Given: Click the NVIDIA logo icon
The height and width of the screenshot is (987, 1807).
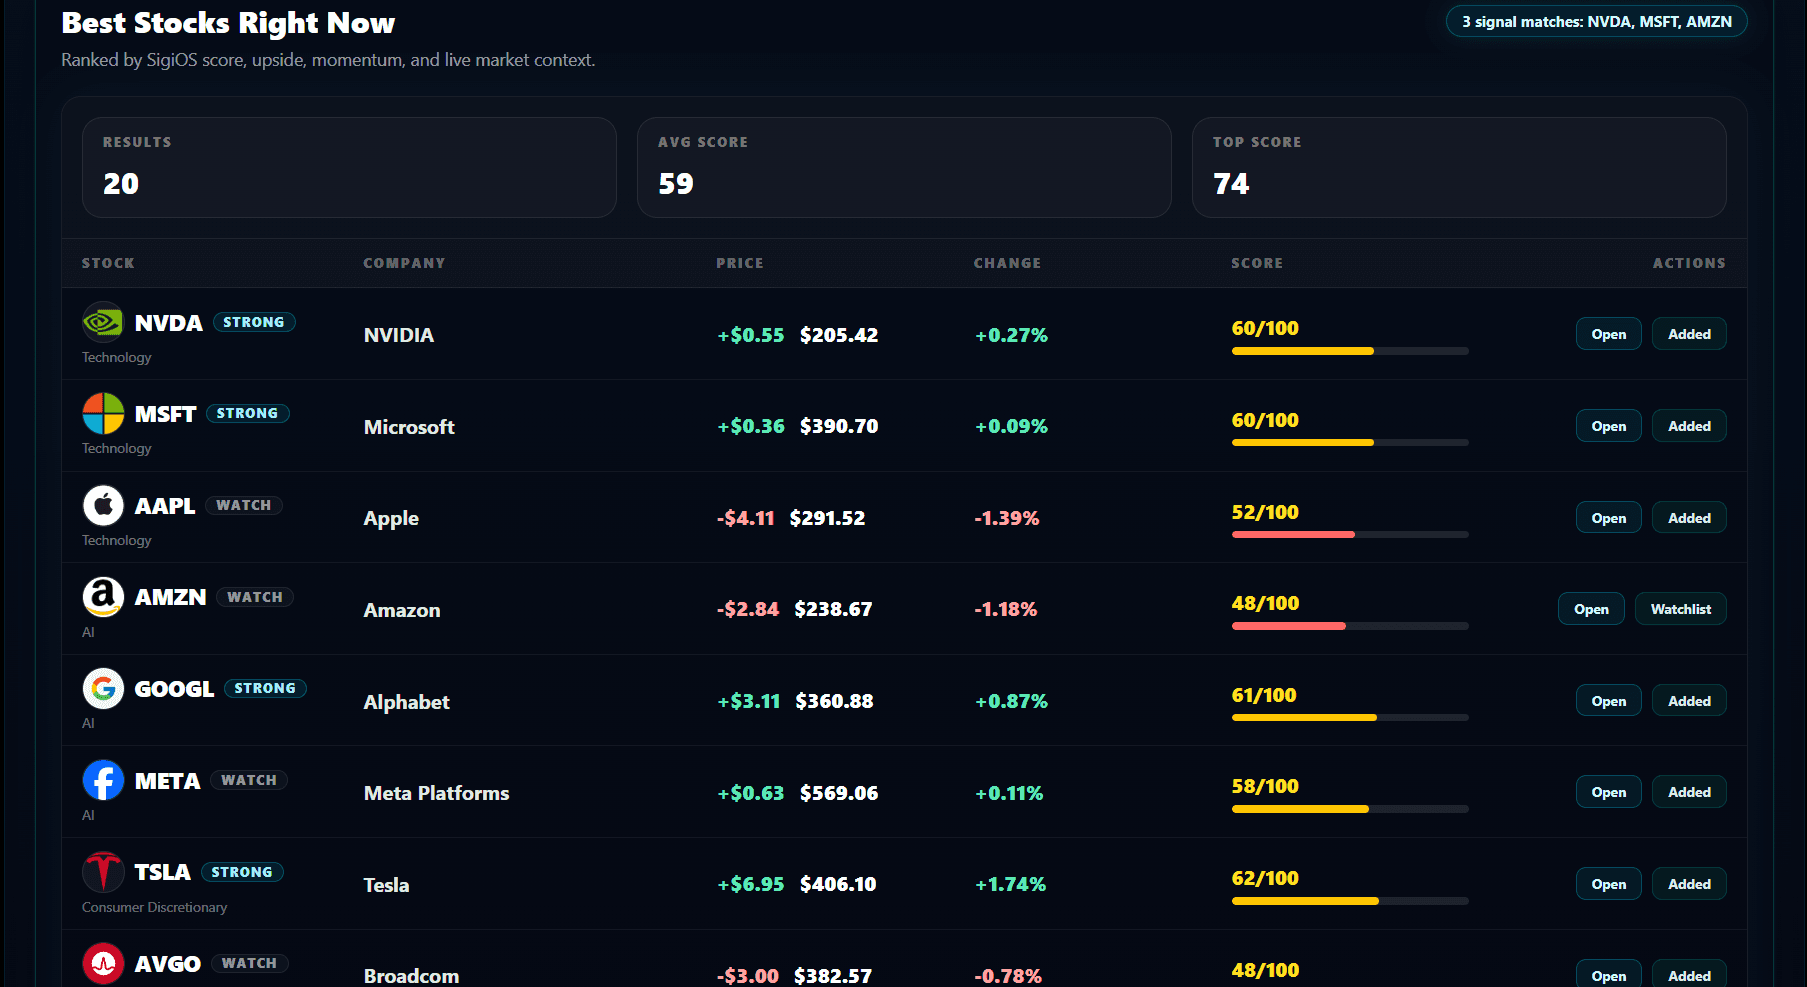Looking at the screenshot, I should (103, 322).
